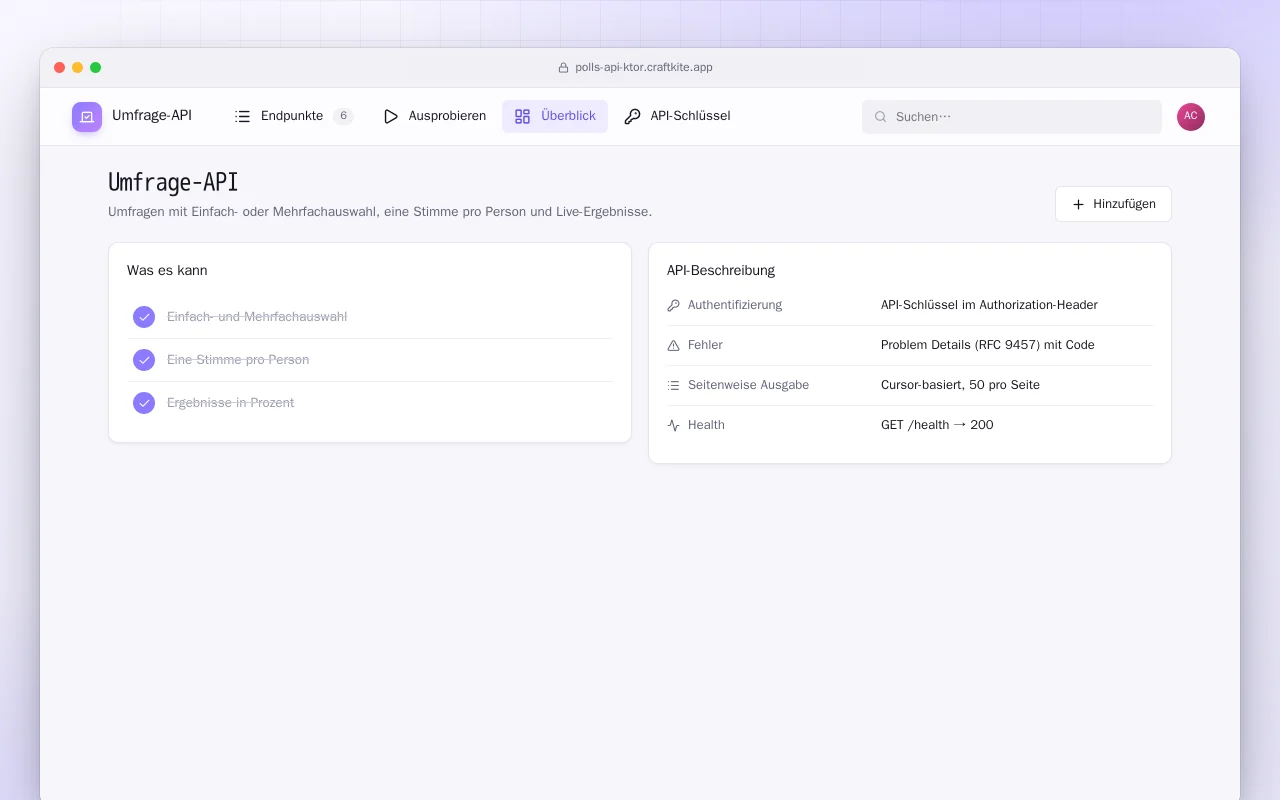Click the text Cursor-basiert, 50 pro Seite
The width and height of the screenshot is (1280, 800).
960,385
